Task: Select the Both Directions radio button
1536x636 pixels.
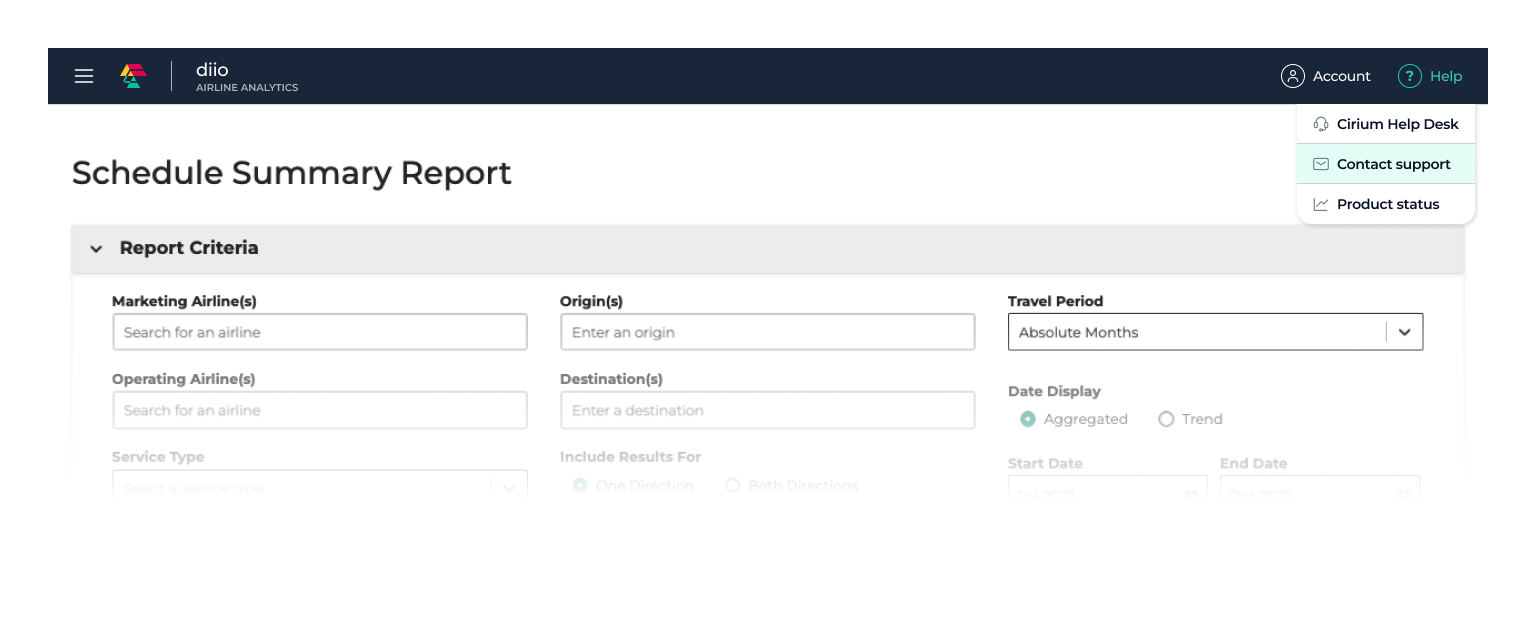Action: coord(732,486)
